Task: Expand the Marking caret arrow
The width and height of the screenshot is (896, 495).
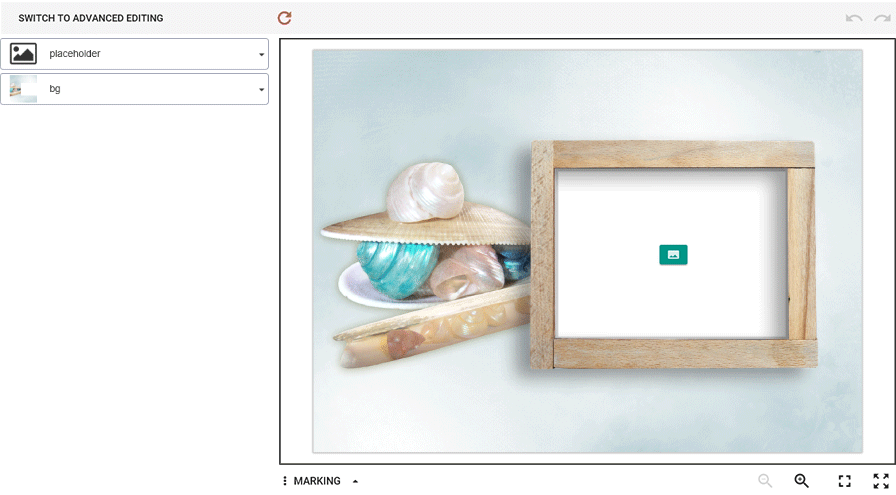Action: [355, 481]
